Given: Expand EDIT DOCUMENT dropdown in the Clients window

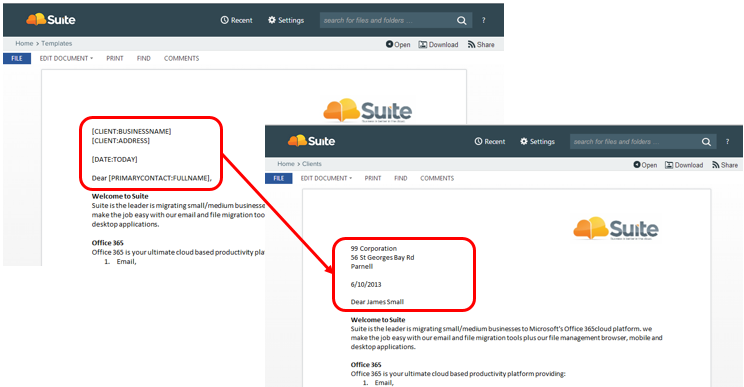Looking at the screenshot, I should click(x=326, y=178).
